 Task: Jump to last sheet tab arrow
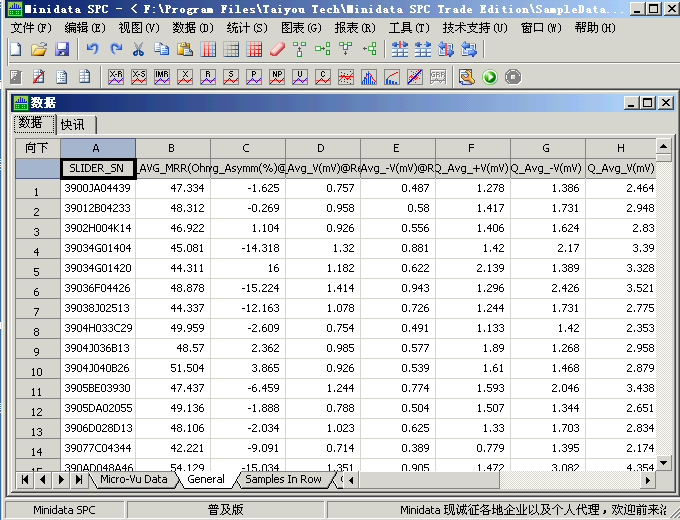tap(79, 479)
